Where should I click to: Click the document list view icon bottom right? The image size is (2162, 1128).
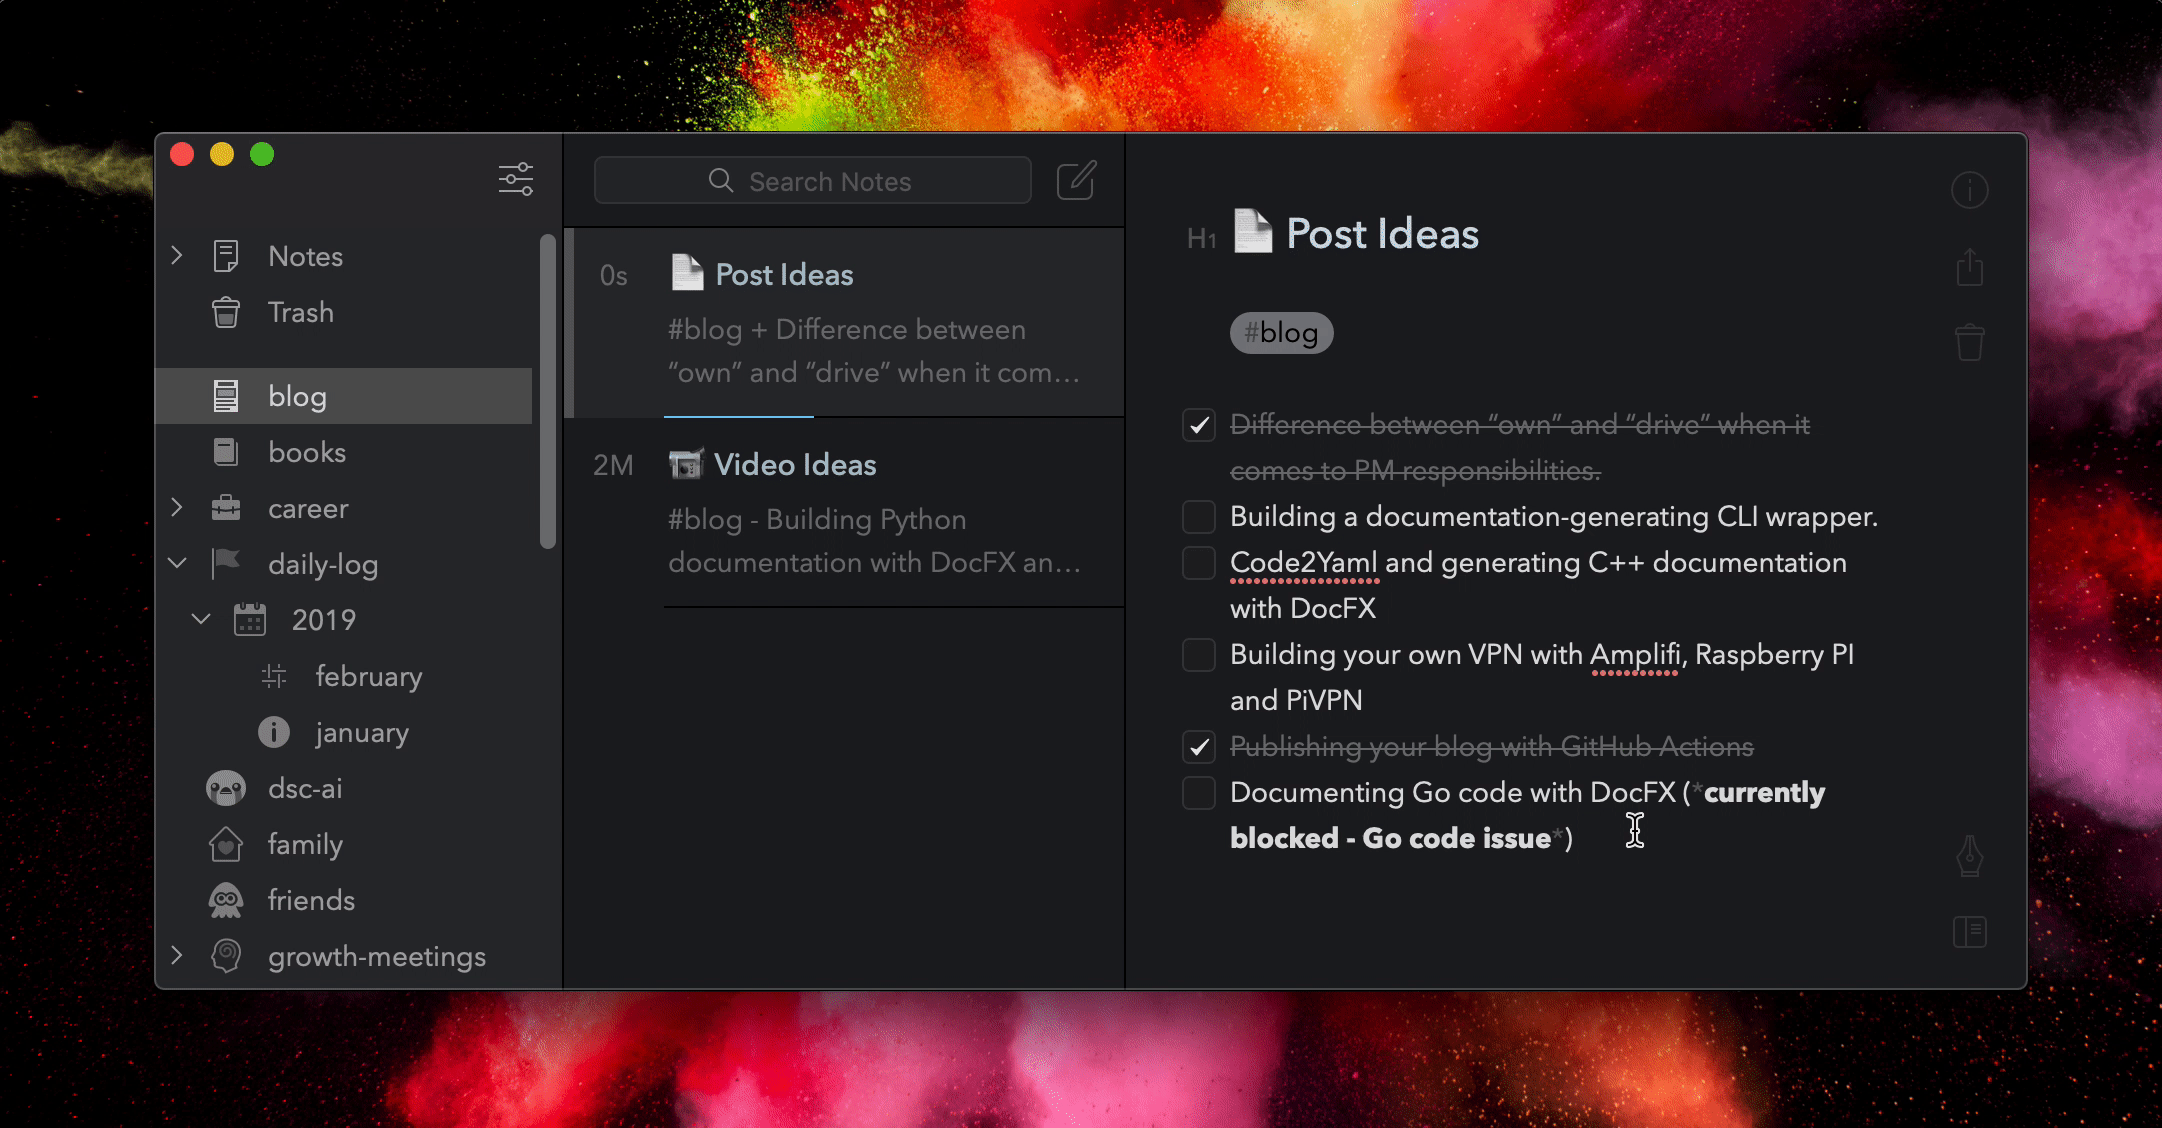coord(1970,932)
